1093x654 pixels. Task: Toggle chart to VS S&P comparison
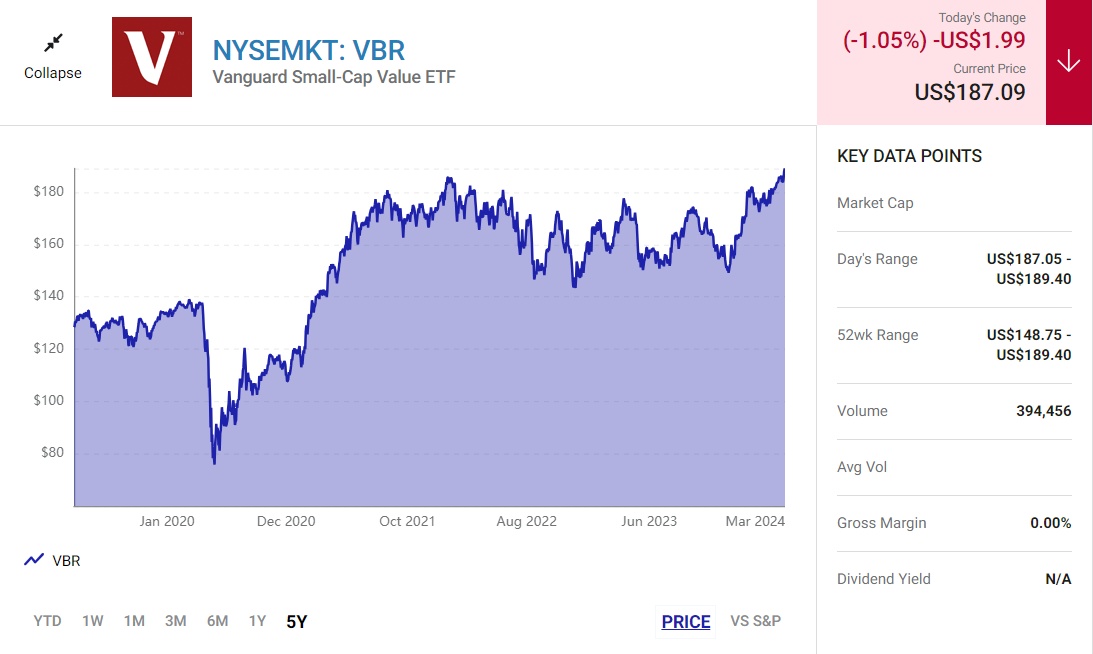point(755,621)
